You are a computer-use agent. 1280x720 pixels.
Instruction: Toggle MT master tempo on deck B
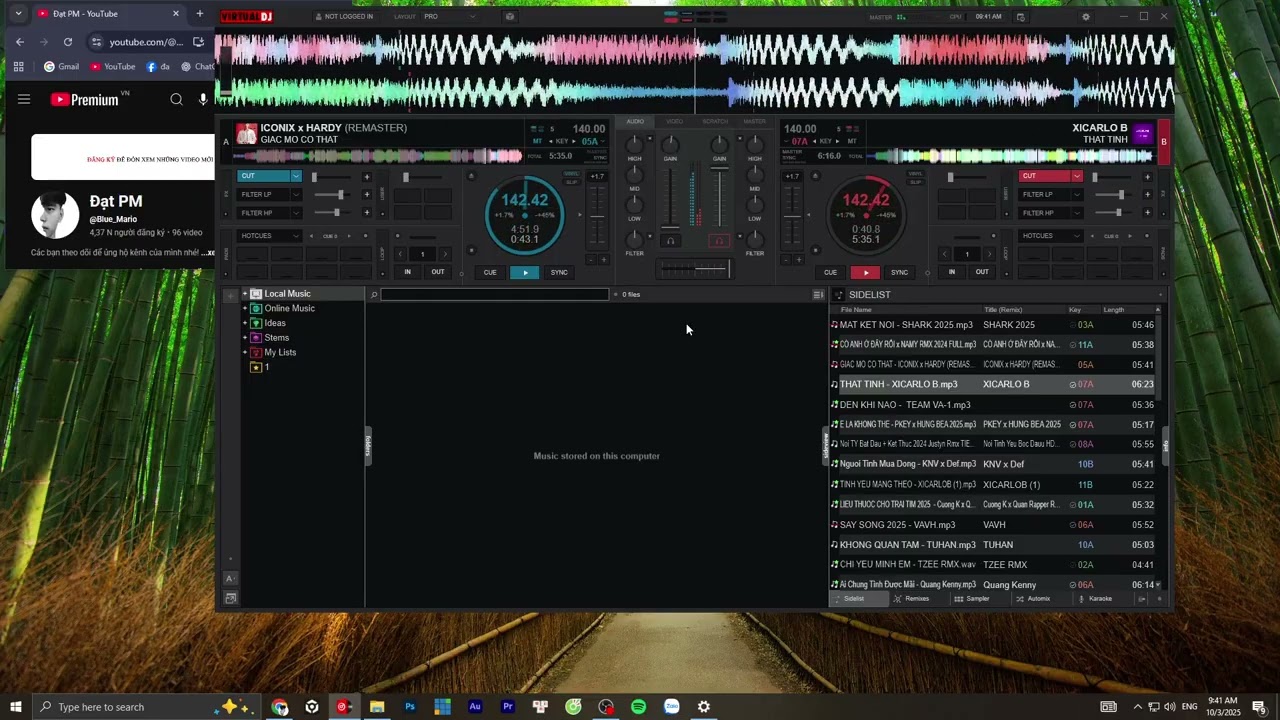[x=852, y=141]
